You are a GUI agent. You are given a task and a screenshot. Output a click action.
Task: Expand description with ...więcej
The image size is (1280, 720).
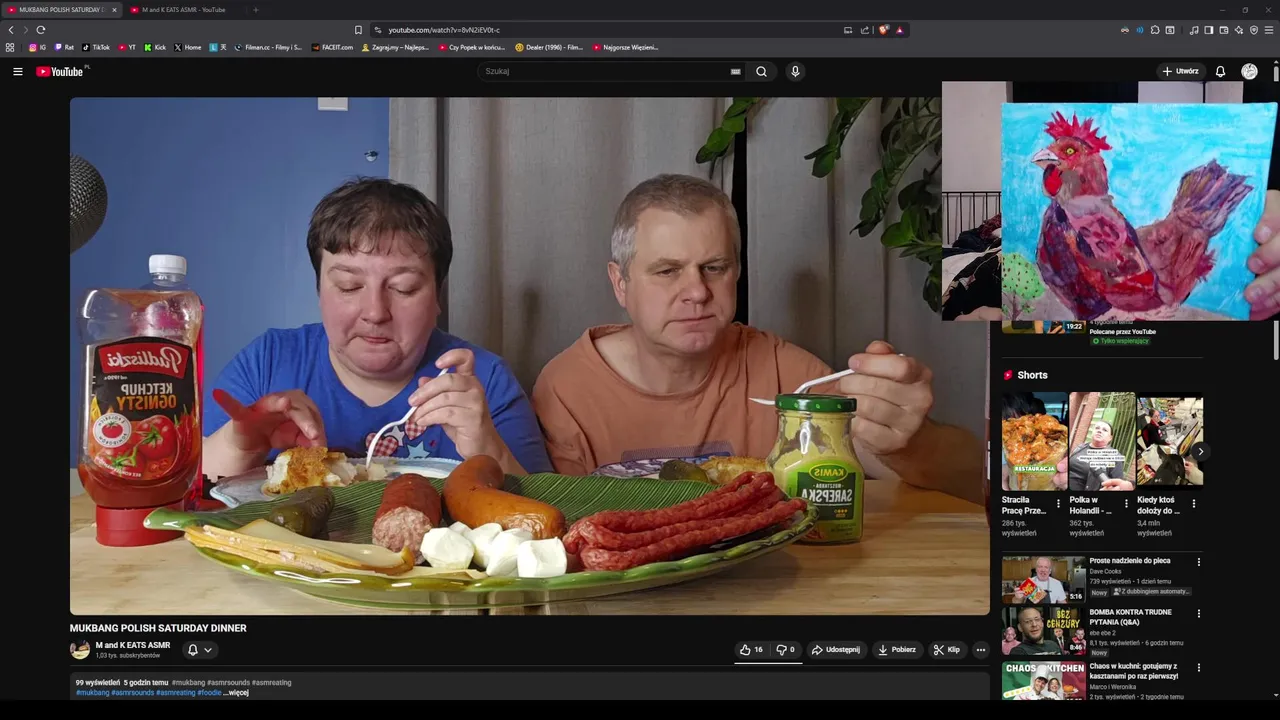point(235,692)
